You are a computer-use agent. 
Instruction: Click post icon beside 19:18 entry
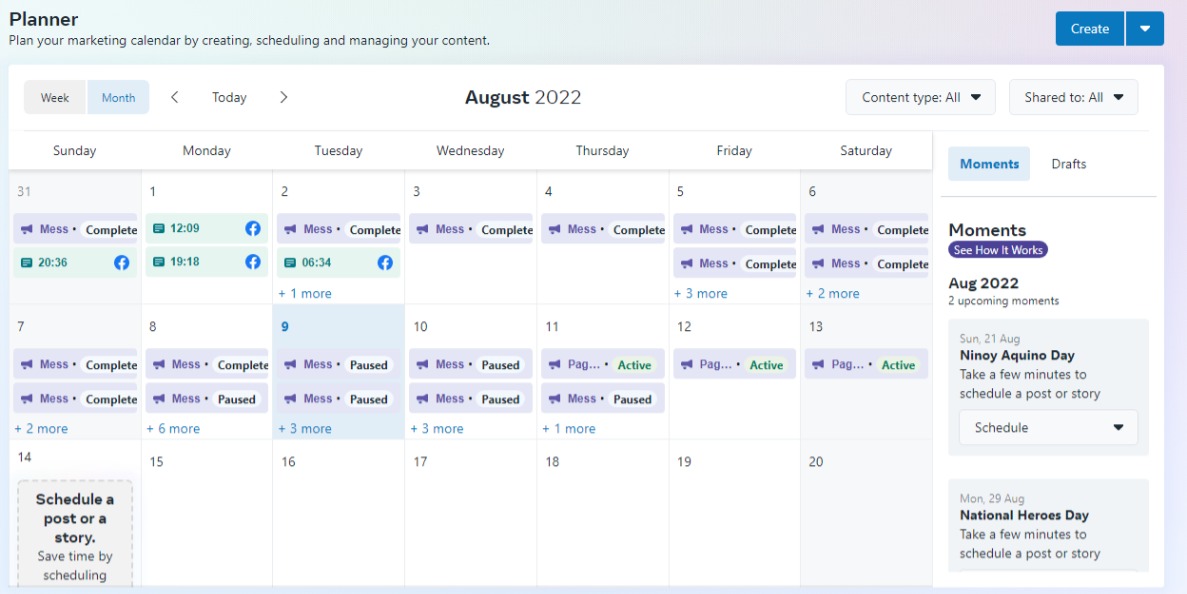[158, 263]
